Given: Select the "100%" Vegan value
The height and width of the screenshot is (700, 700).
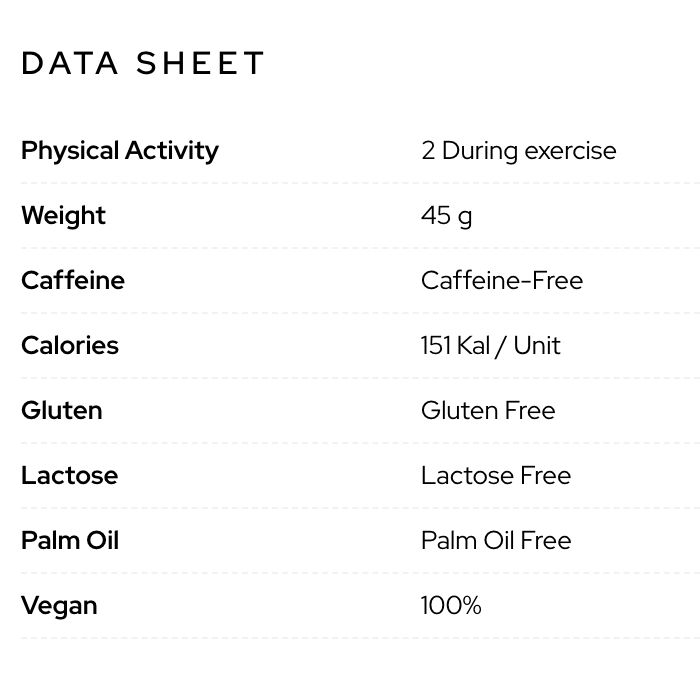Looking at the screenshot, I should pos(451,606).
